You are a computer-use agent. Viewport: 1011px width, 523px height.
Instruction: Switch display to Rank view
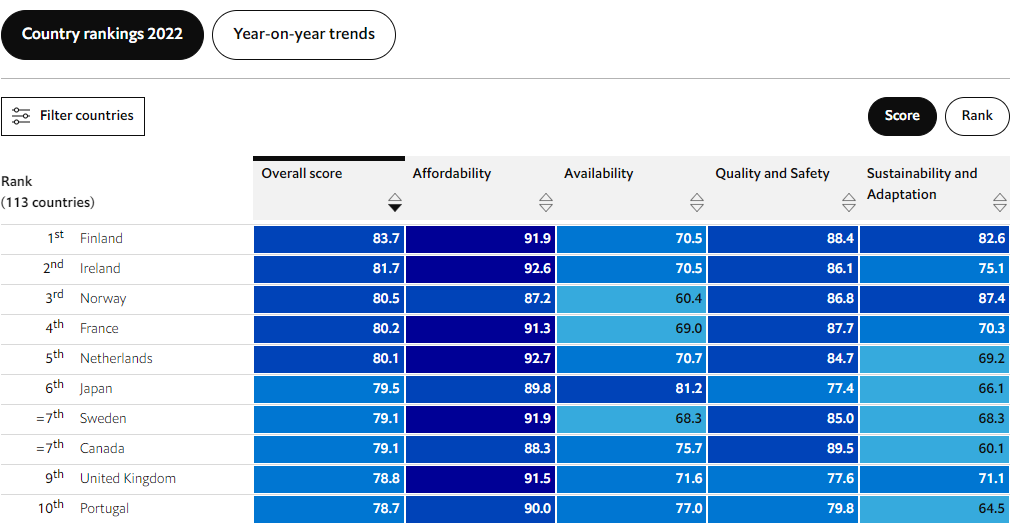pos(977,116)
